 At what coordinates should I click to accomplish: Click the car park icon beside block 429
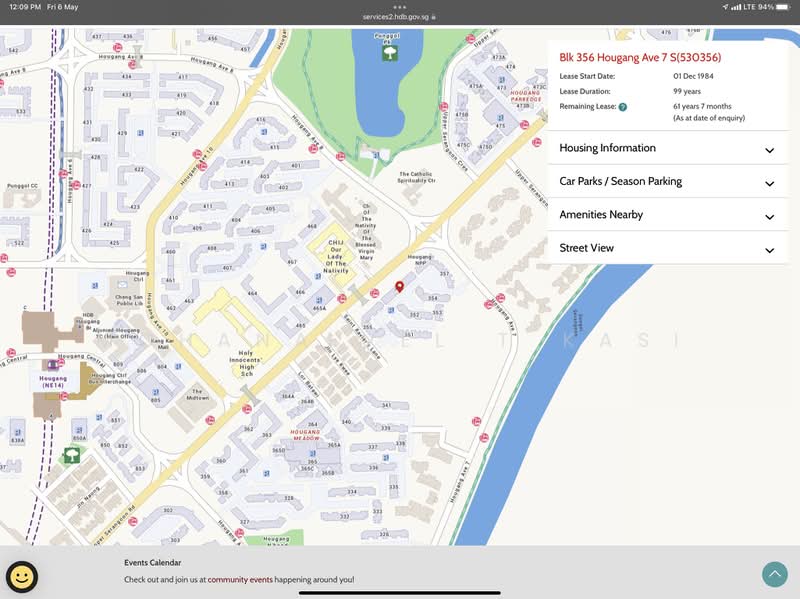(x=140, y=133)
